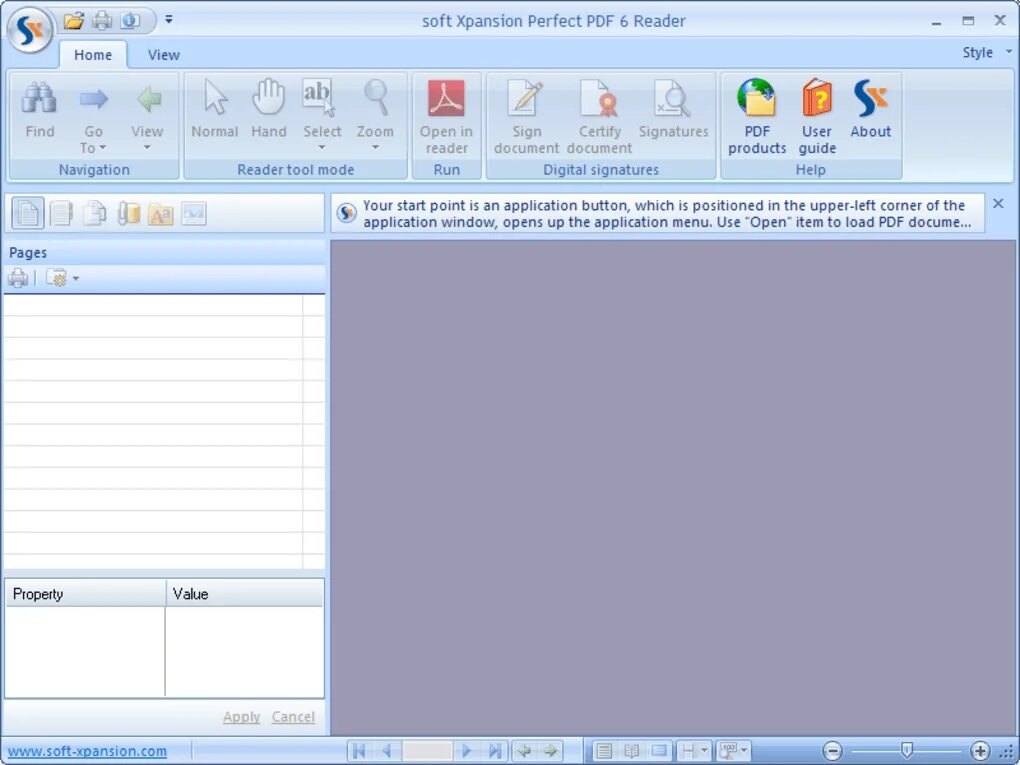Go to last page button
The width and height of the screenshot is (1020, 765).
coord(494,751)
